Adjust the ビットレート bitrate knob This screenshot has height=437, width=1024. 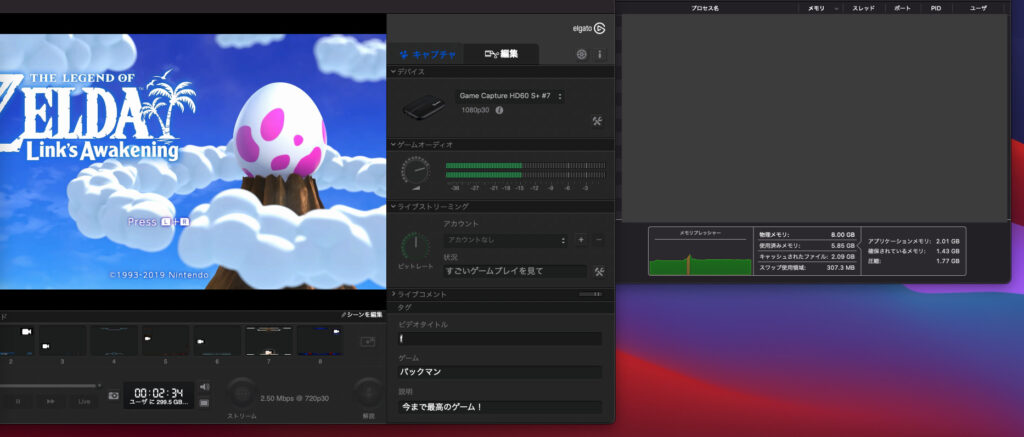[x=415, y=245]
